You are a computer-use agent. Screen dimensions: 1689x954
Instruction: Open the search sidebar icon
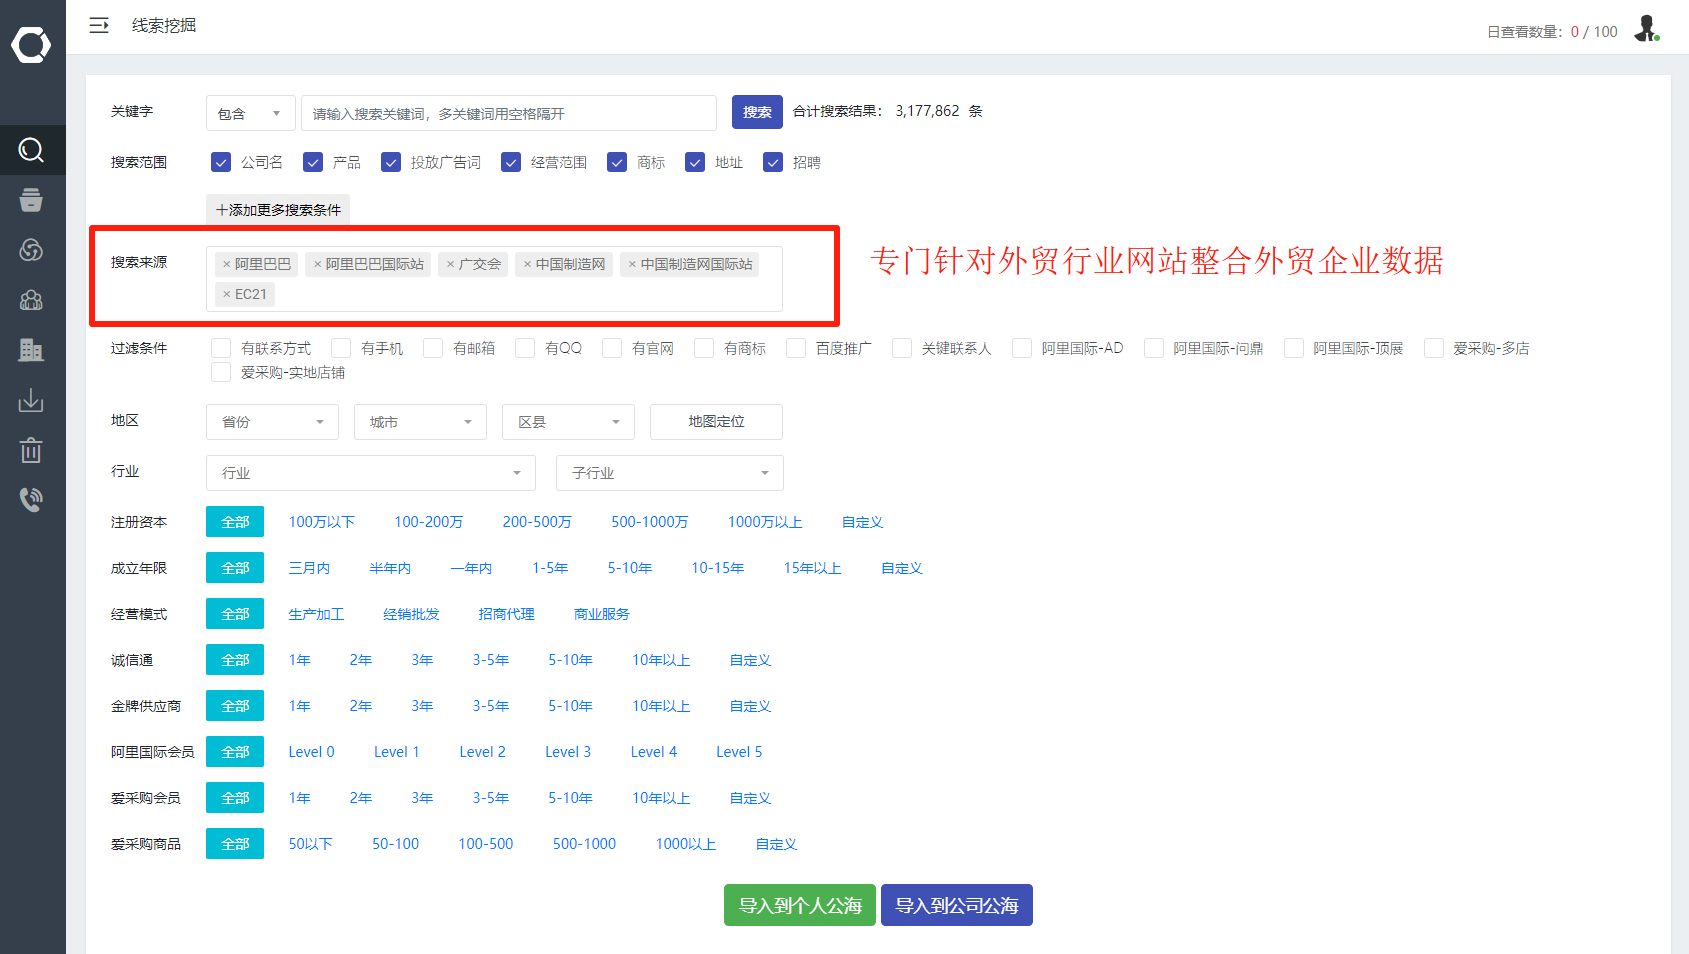[31, 150]
